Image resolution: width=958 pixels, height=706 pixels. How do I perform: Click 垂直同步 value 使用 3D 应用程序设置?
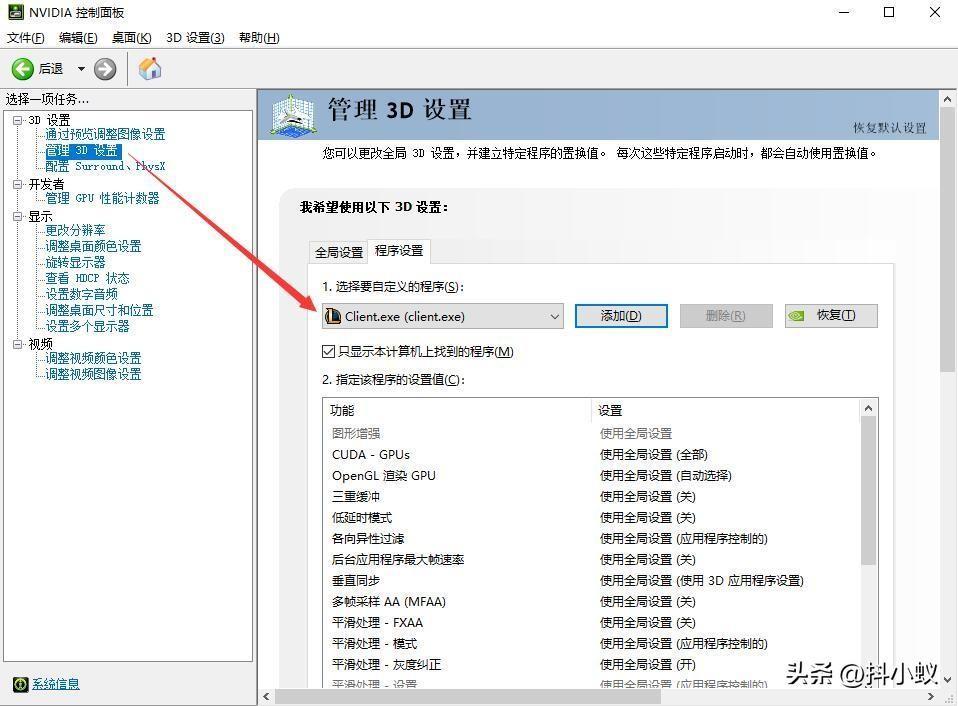(701, 581)
